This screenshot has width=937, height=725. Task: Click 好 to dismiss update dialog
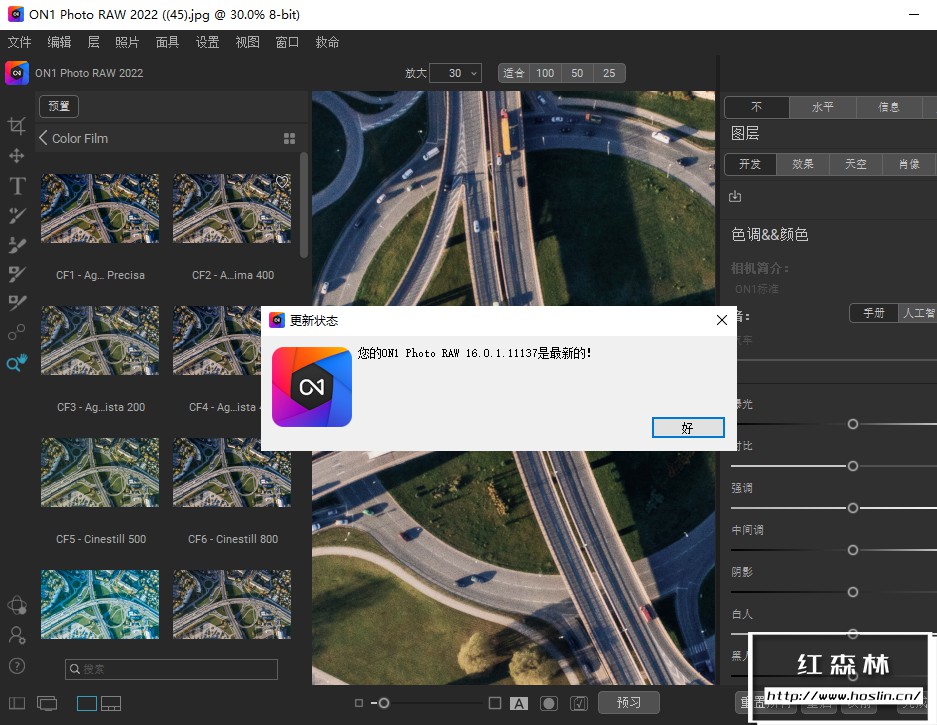687,427
